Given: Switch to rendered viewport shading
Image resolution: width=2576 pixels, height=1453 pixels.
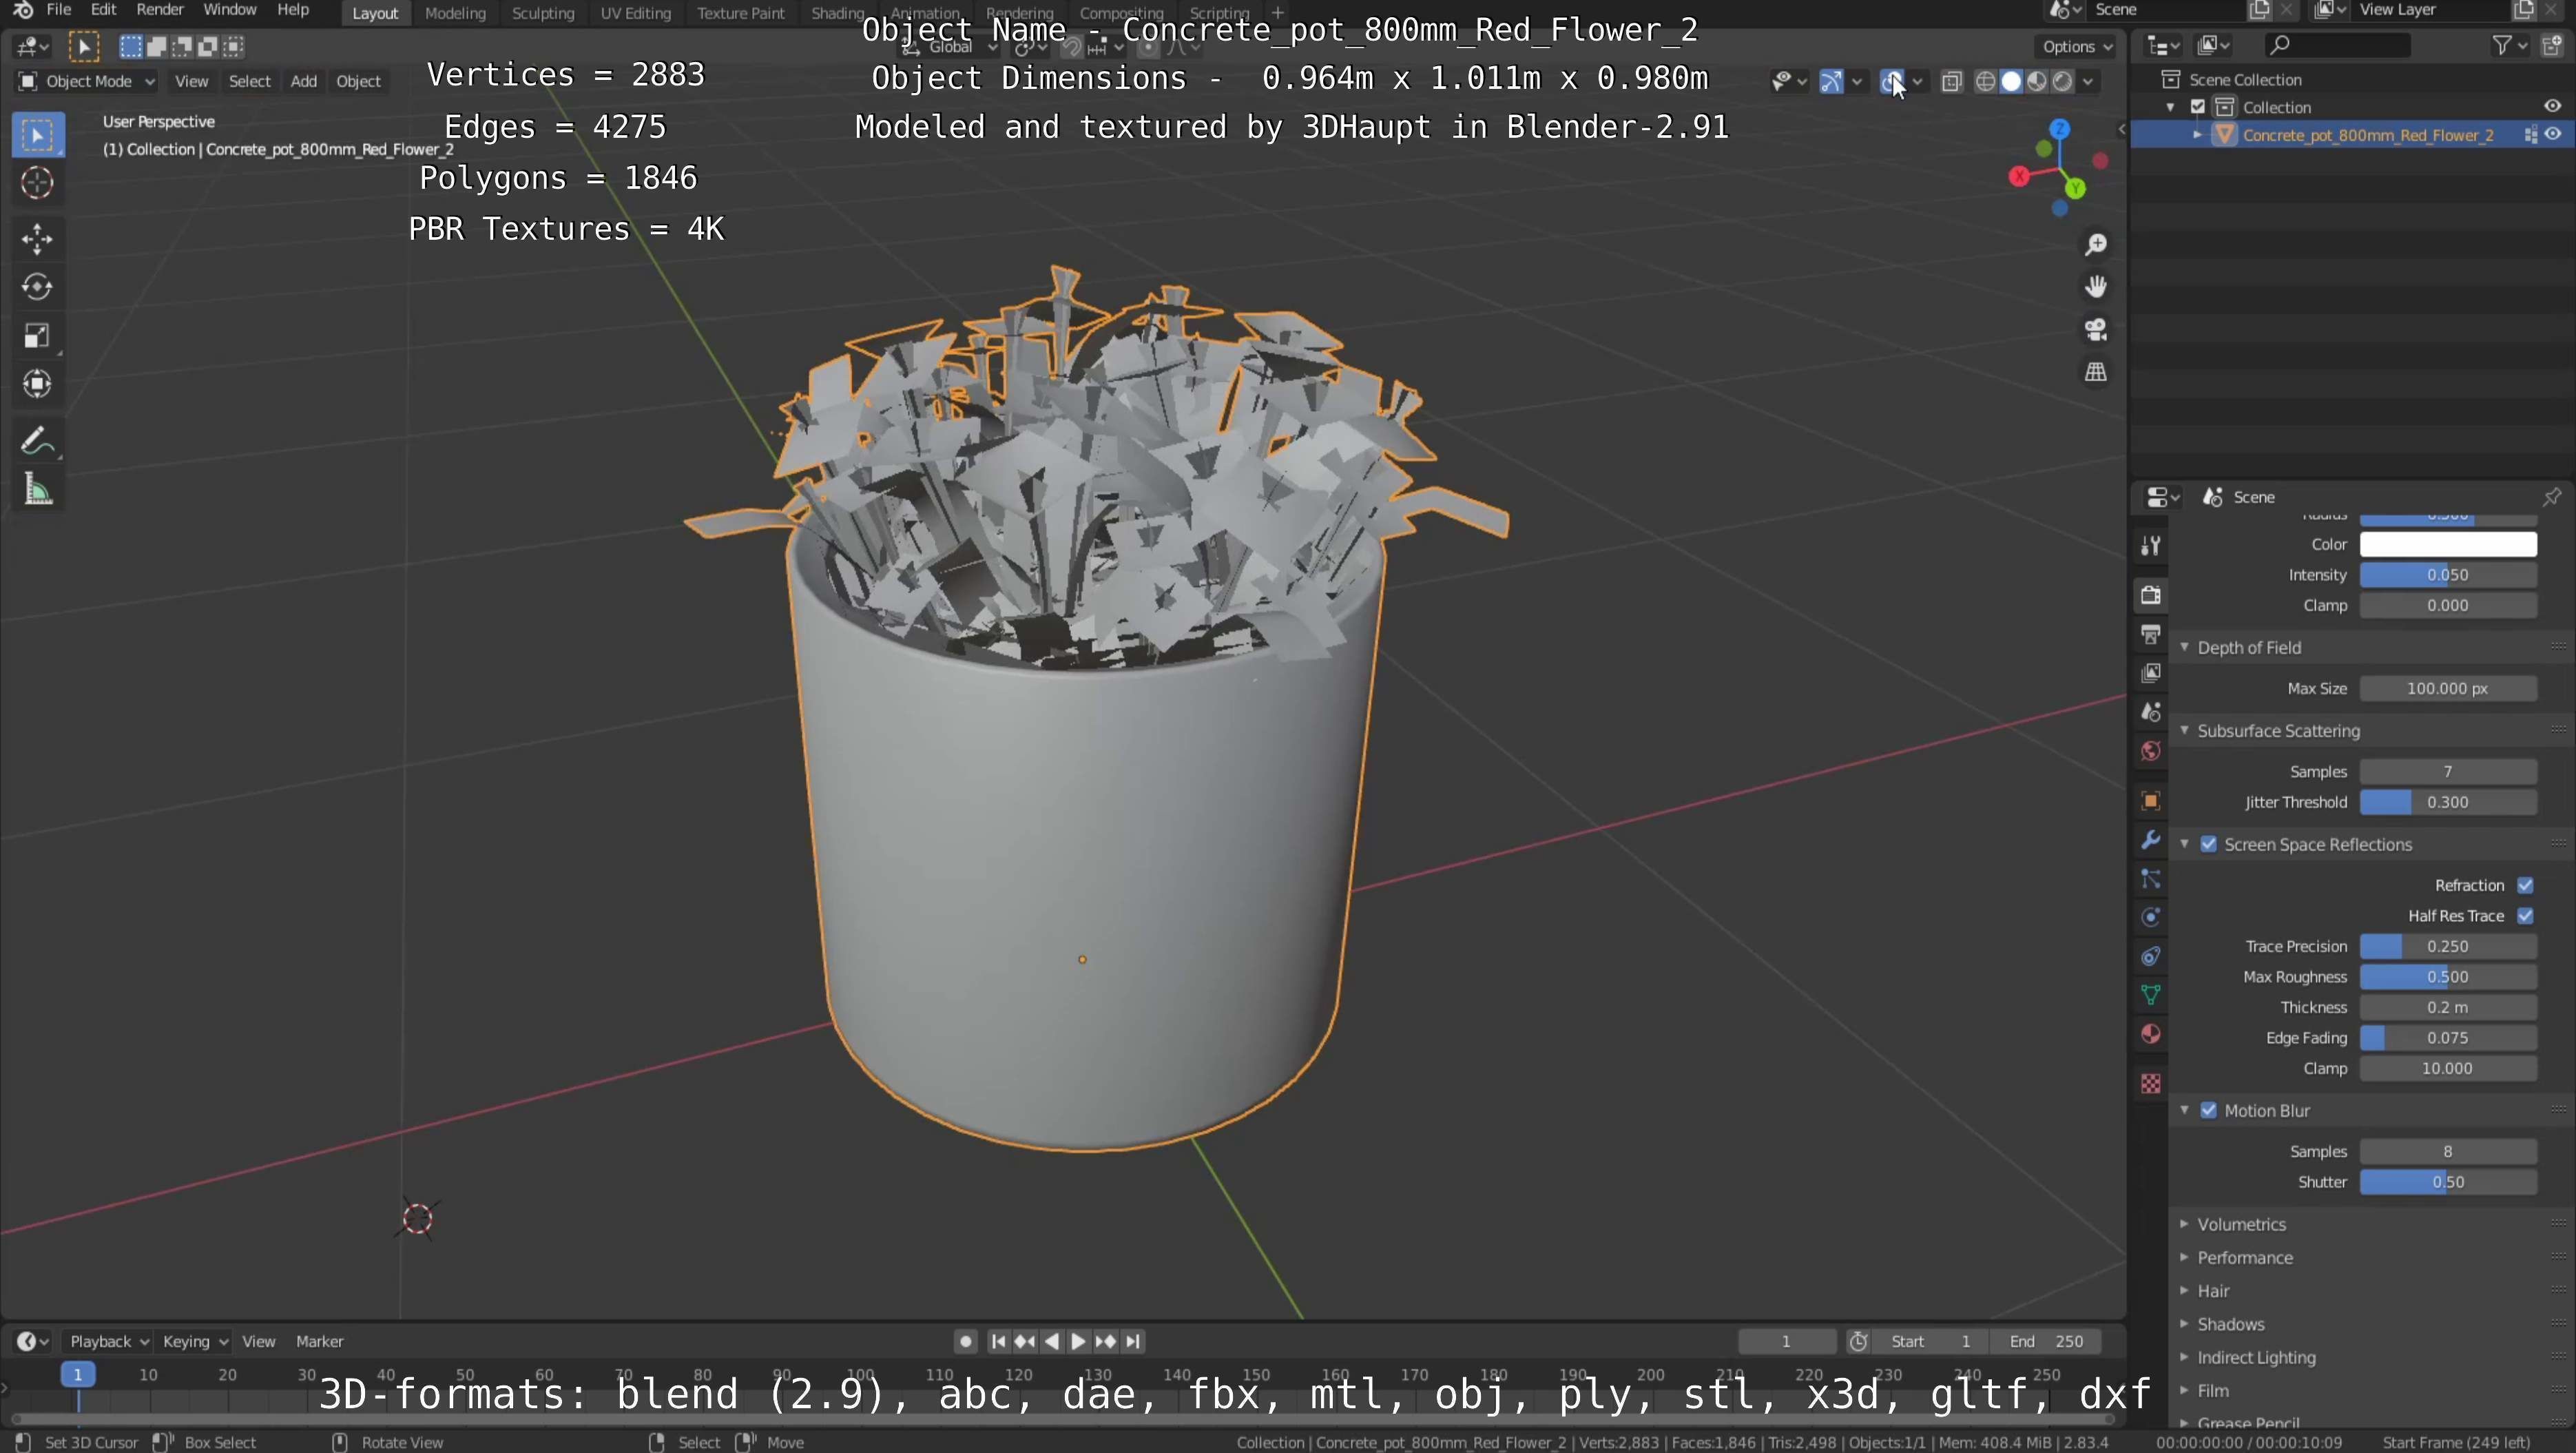Looking at the screenshot, I should click(x=2062, y=82).
